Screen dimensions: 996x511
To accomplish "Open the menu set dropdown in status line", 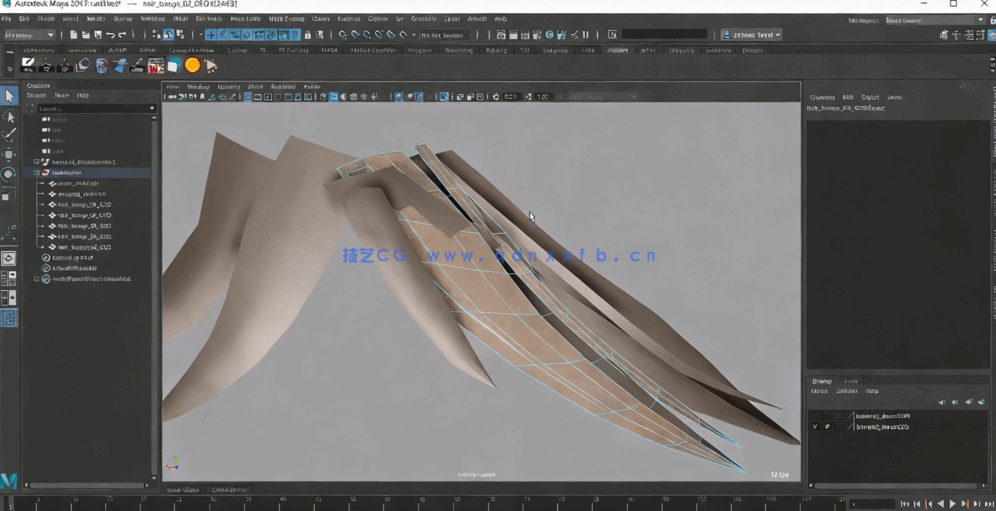I will (30, 35).
